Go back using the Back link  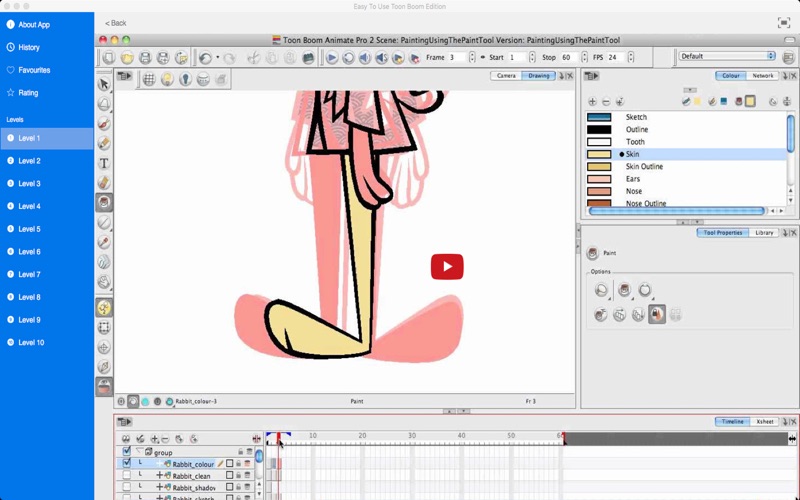[117, 22]
